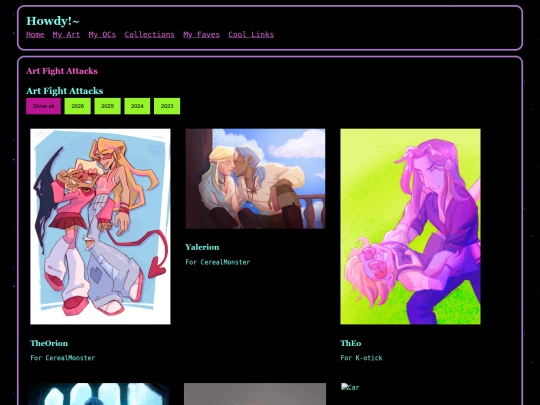Image resolution: width=540 pixels, height=405 pixels.
Task: Open the gray artwork thumbnail in the bottom row
Action: [x=255, y=394]
